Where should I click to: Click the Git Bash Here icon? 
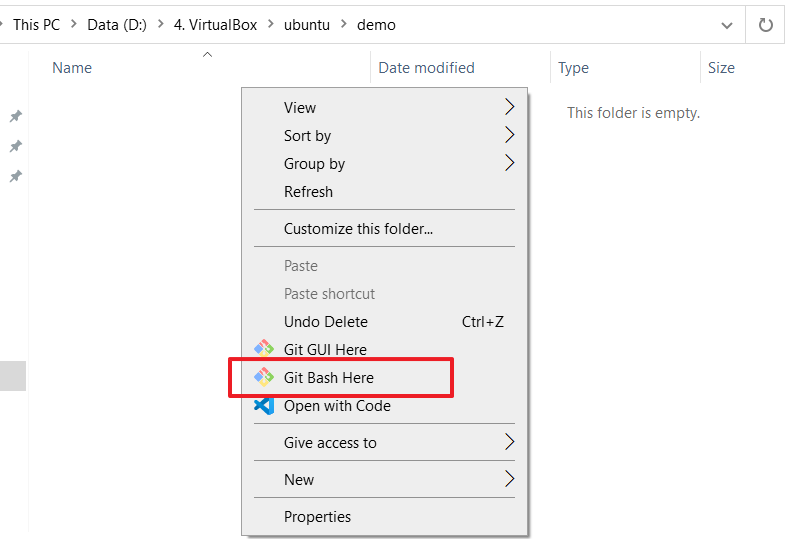[x=264, y=377]
